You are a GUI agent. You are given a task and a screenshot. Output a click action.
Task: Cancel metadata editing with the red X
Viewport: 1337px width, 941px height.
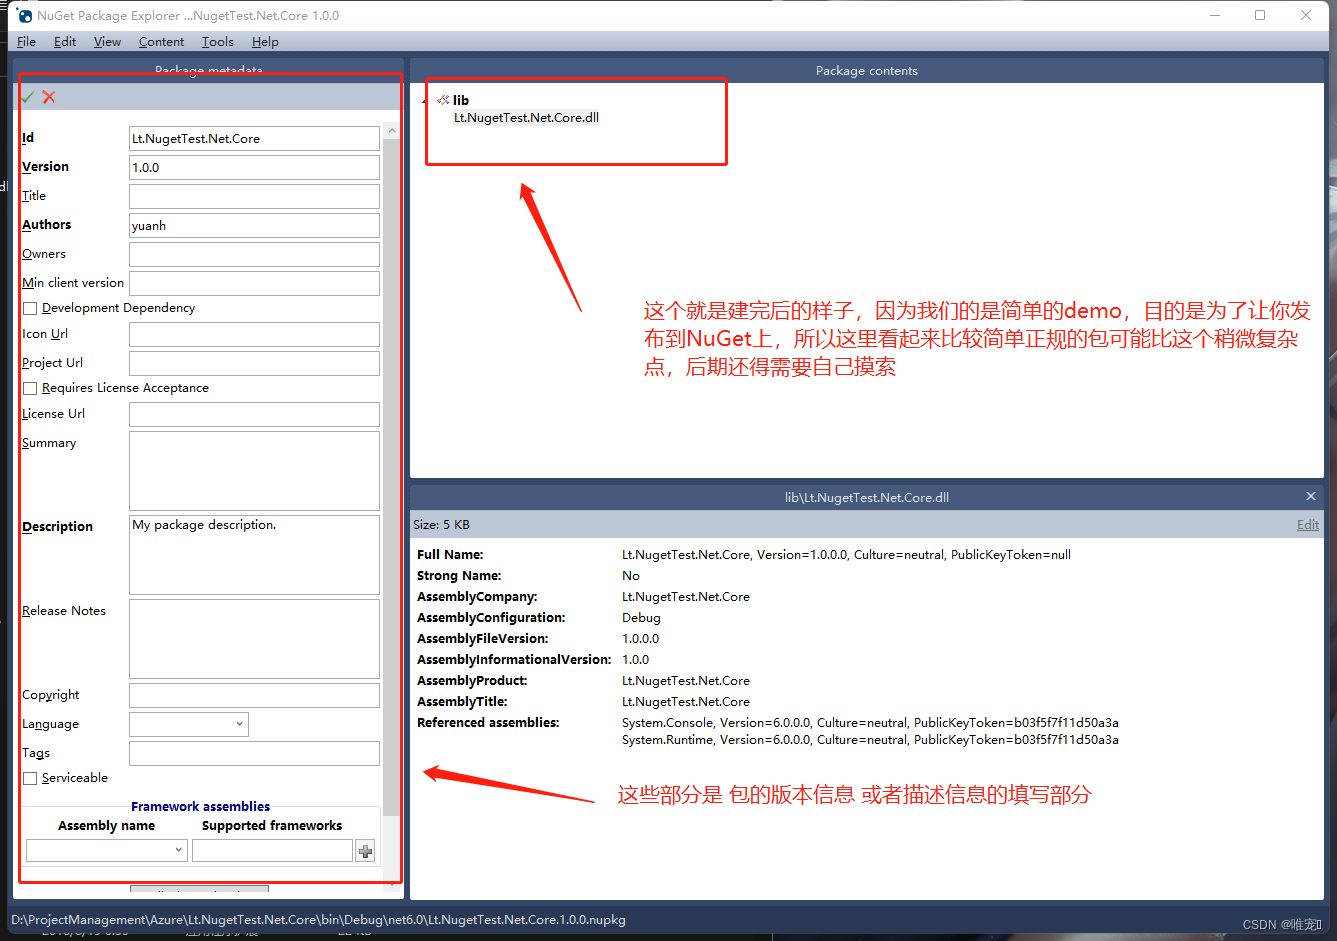[49, 97]
